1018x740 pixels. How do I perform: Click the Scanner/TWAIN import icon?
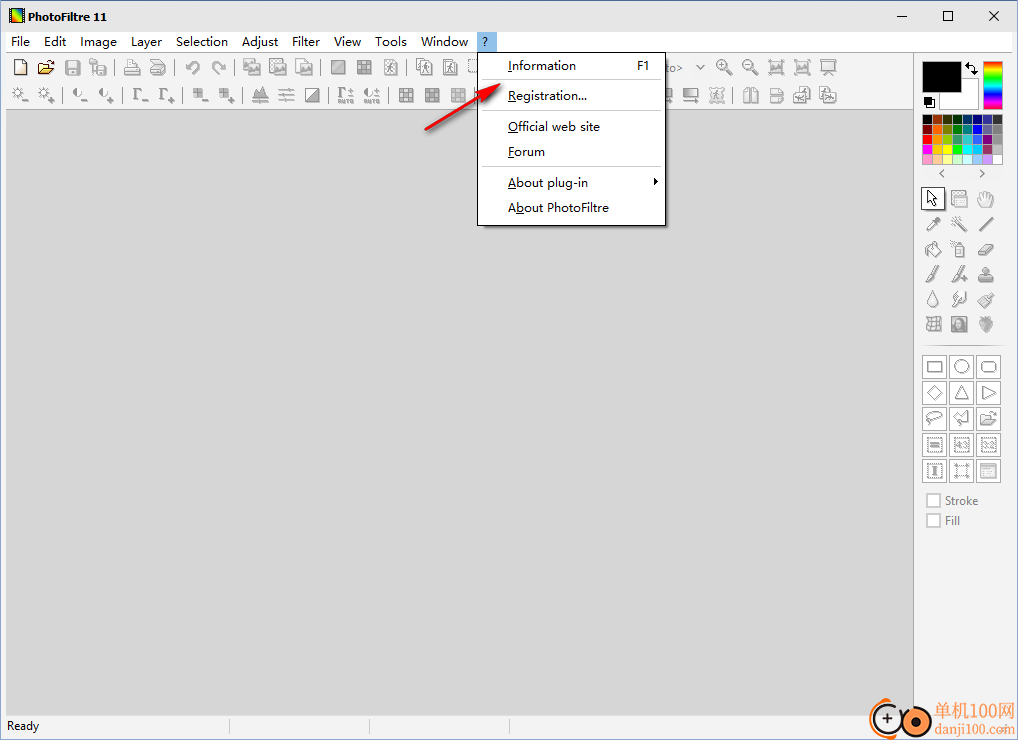tap(158, 68)
